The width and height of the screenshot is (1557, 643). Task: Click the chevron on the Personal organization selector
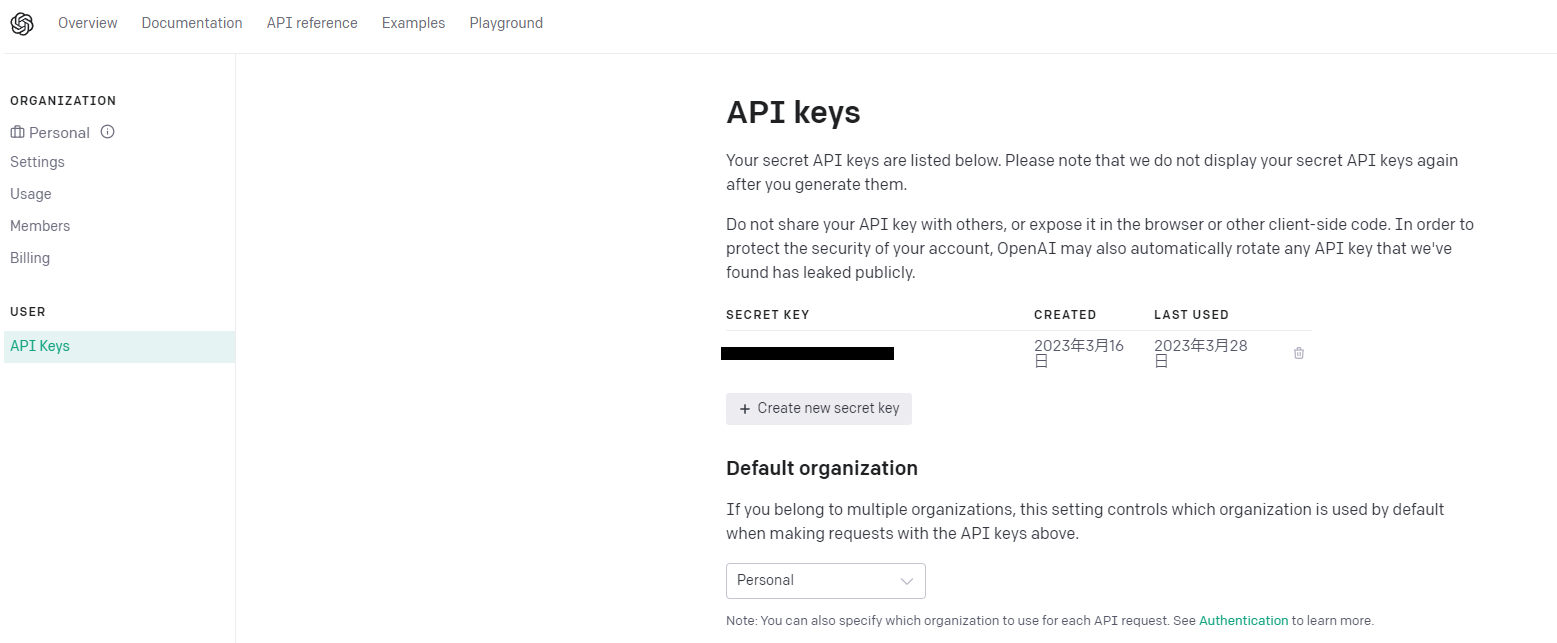point(906,581)
